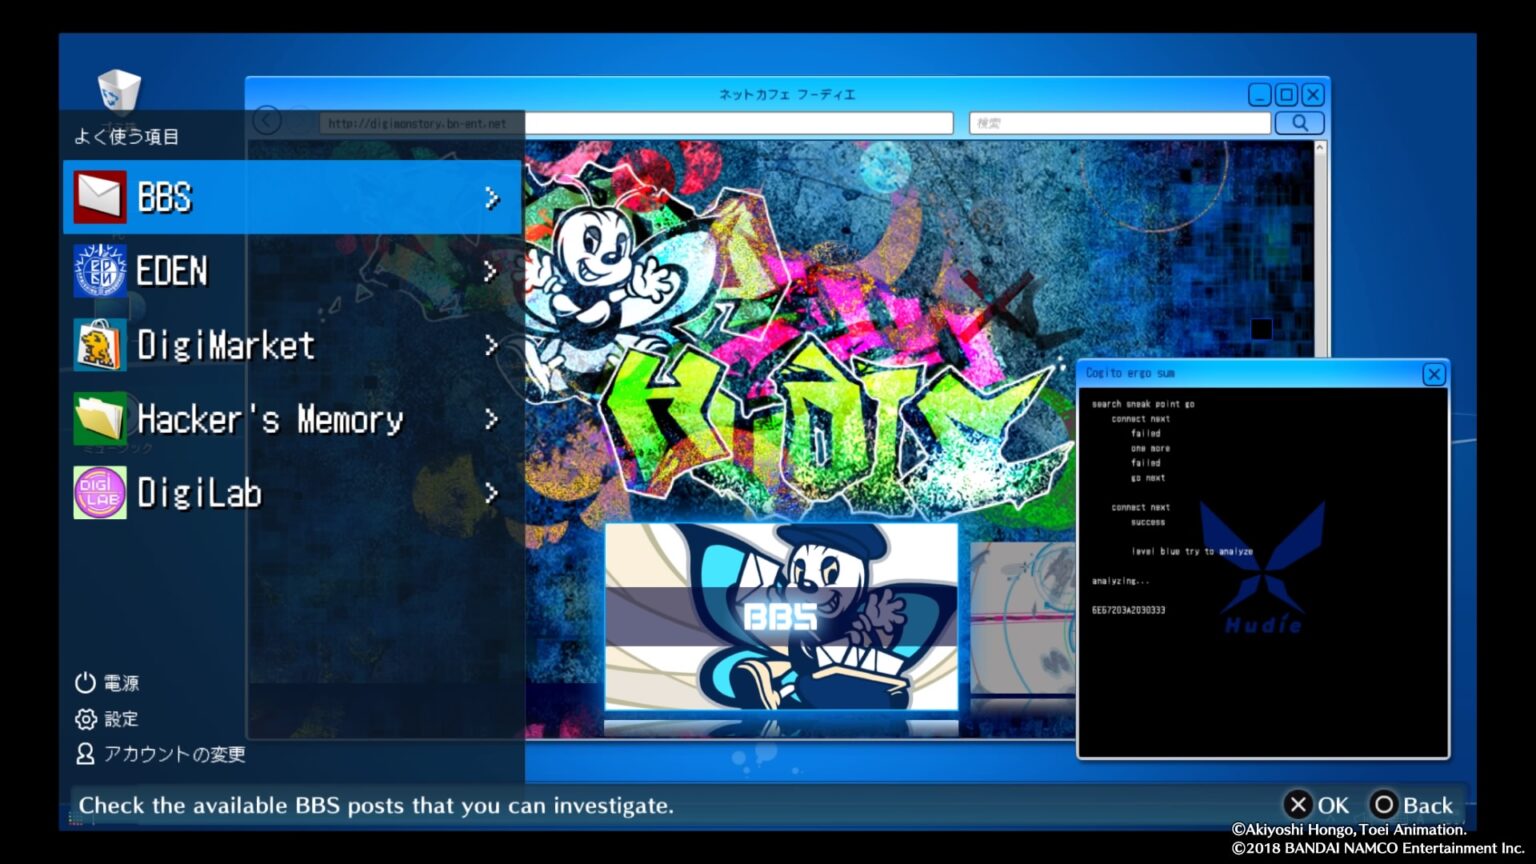Click the Hacker's Memory folder icon

[100, 418]
